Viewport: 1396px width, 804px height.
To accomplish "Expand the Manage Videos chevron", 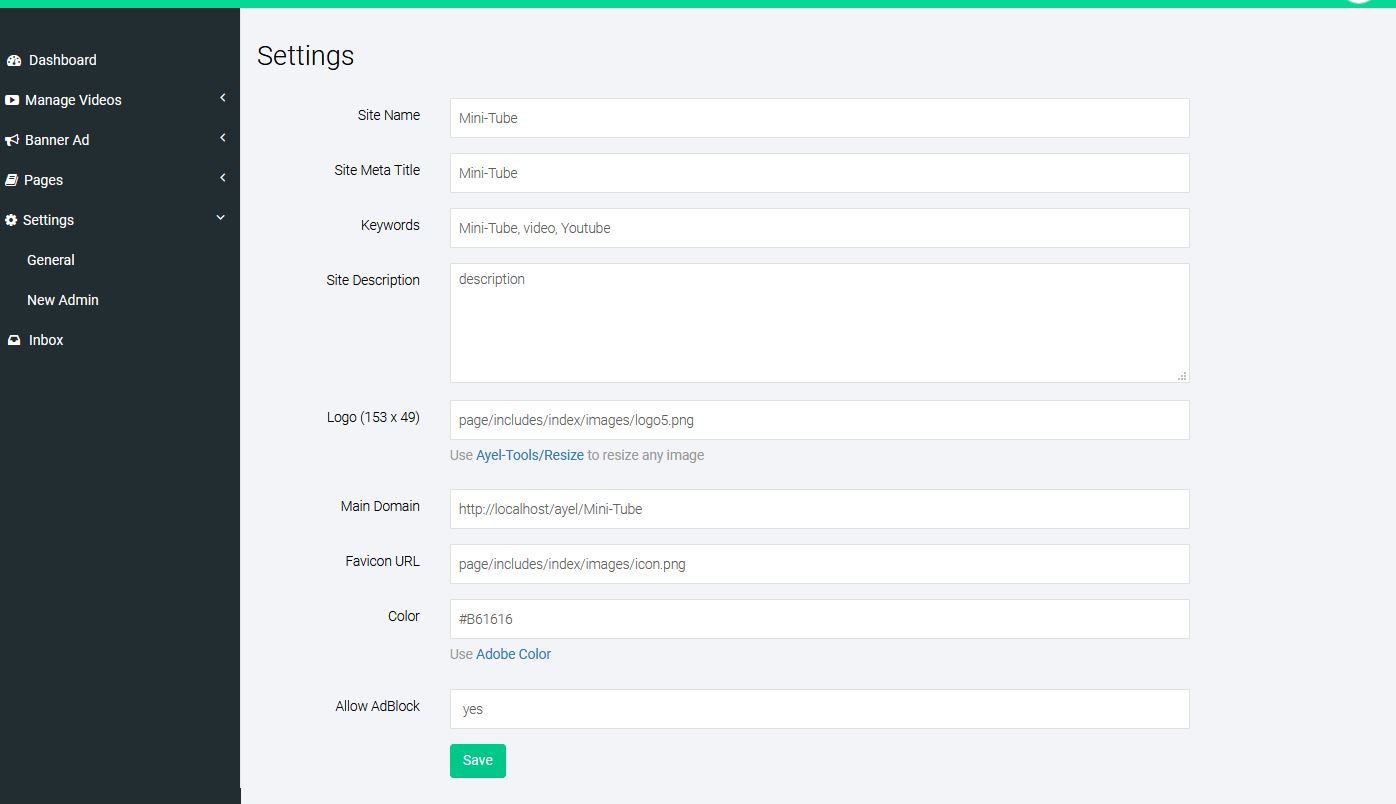I will click(x=222, y=98).
